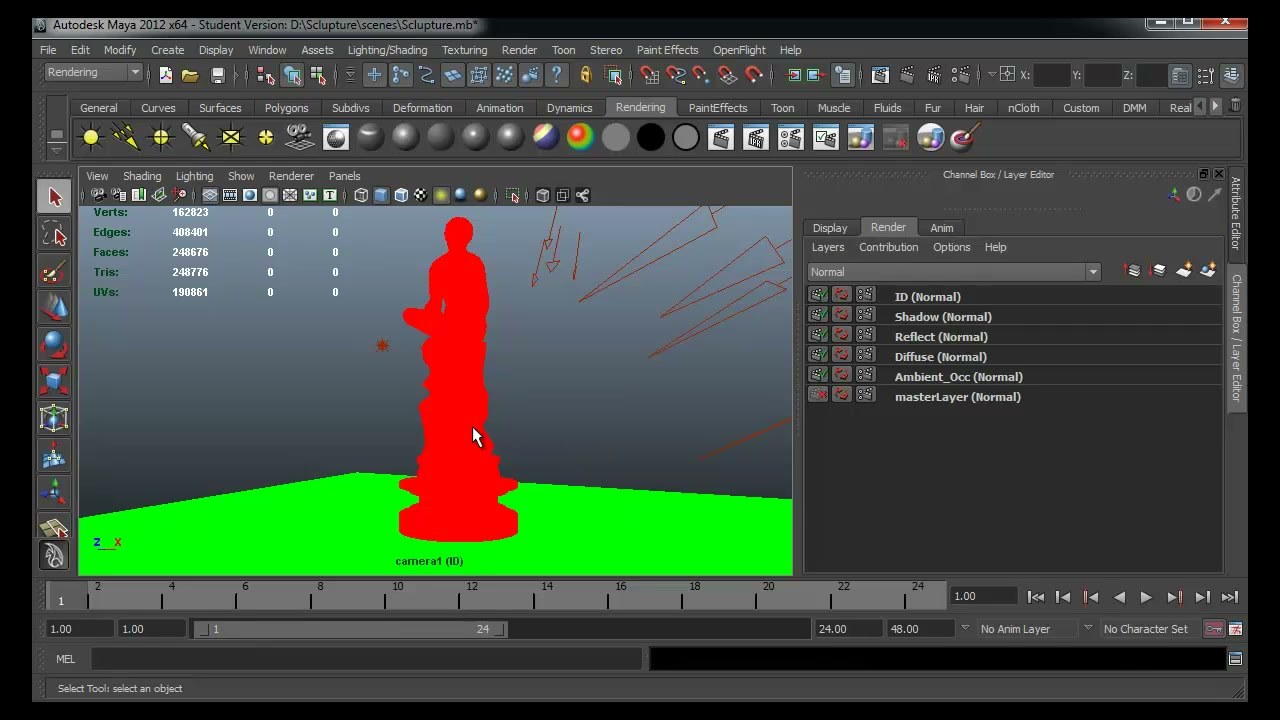
Task: Click MEL command language label button
Action: (66, 659)
